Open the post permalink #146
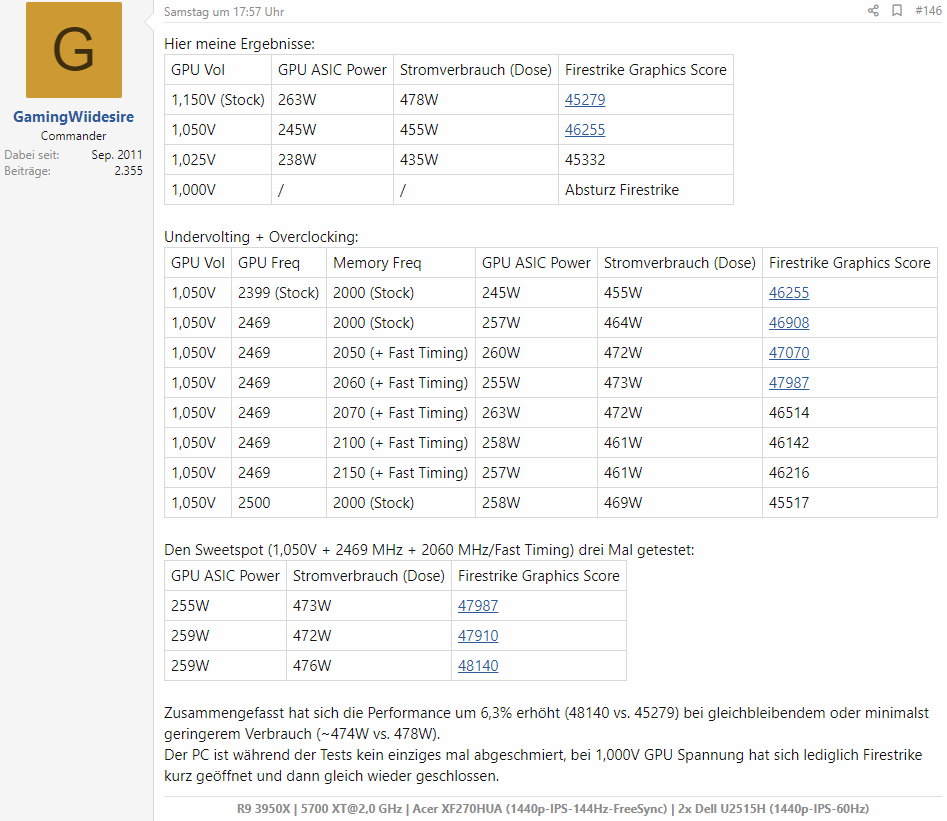Screen dimensions: 947x821 point(928,10)
